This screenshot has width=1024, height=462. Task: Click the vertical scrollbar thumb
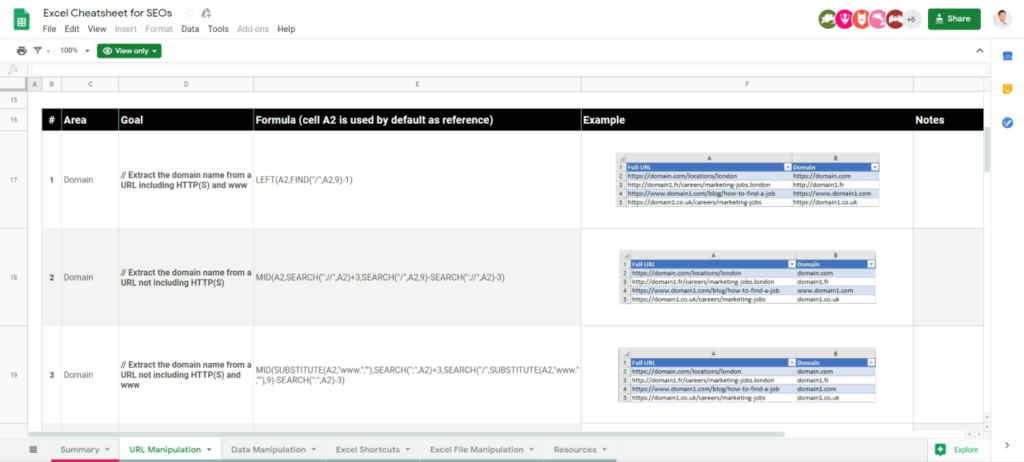[987, 149]
